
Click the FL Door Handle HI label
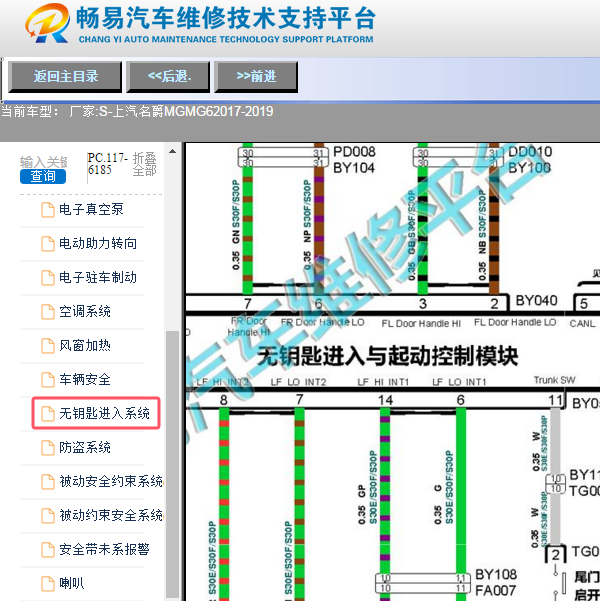point(421,324)
